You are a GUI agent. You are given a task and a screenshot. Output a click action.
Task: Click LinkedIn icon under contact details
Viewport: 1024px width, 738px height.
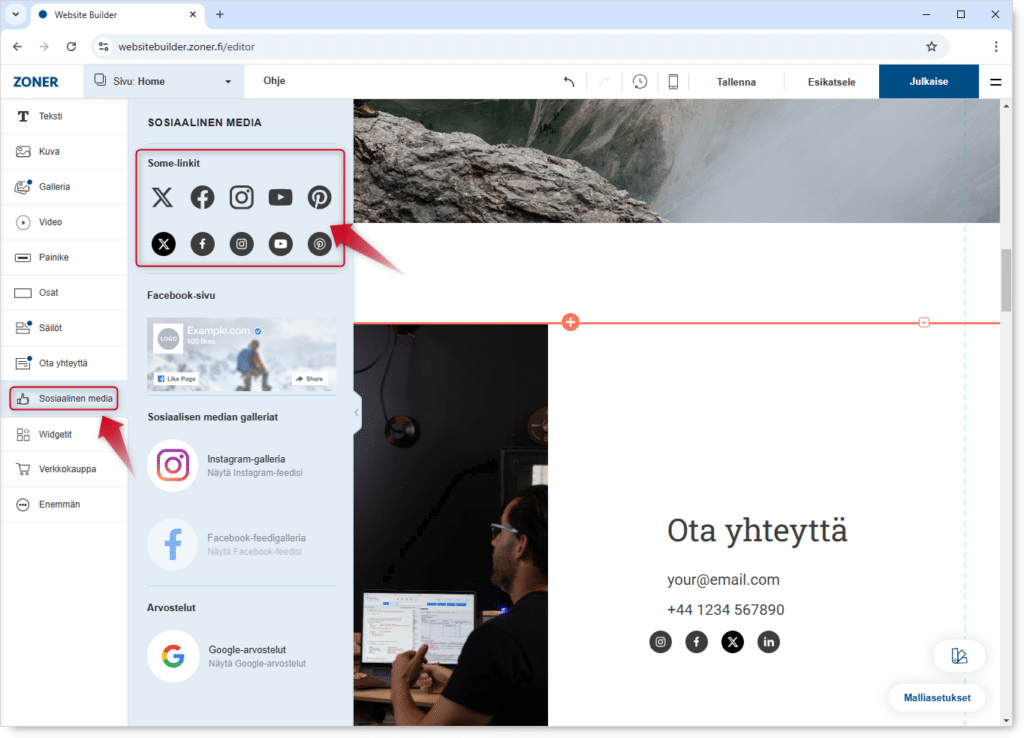pyautogui.click(x=768, y=642)
